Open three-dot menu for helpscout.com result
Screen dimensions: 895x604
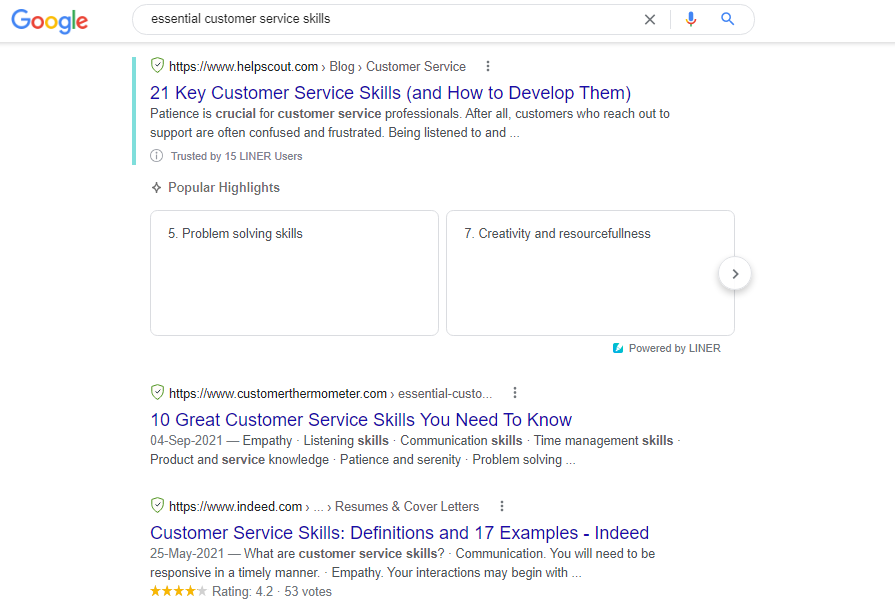point(488,67)
